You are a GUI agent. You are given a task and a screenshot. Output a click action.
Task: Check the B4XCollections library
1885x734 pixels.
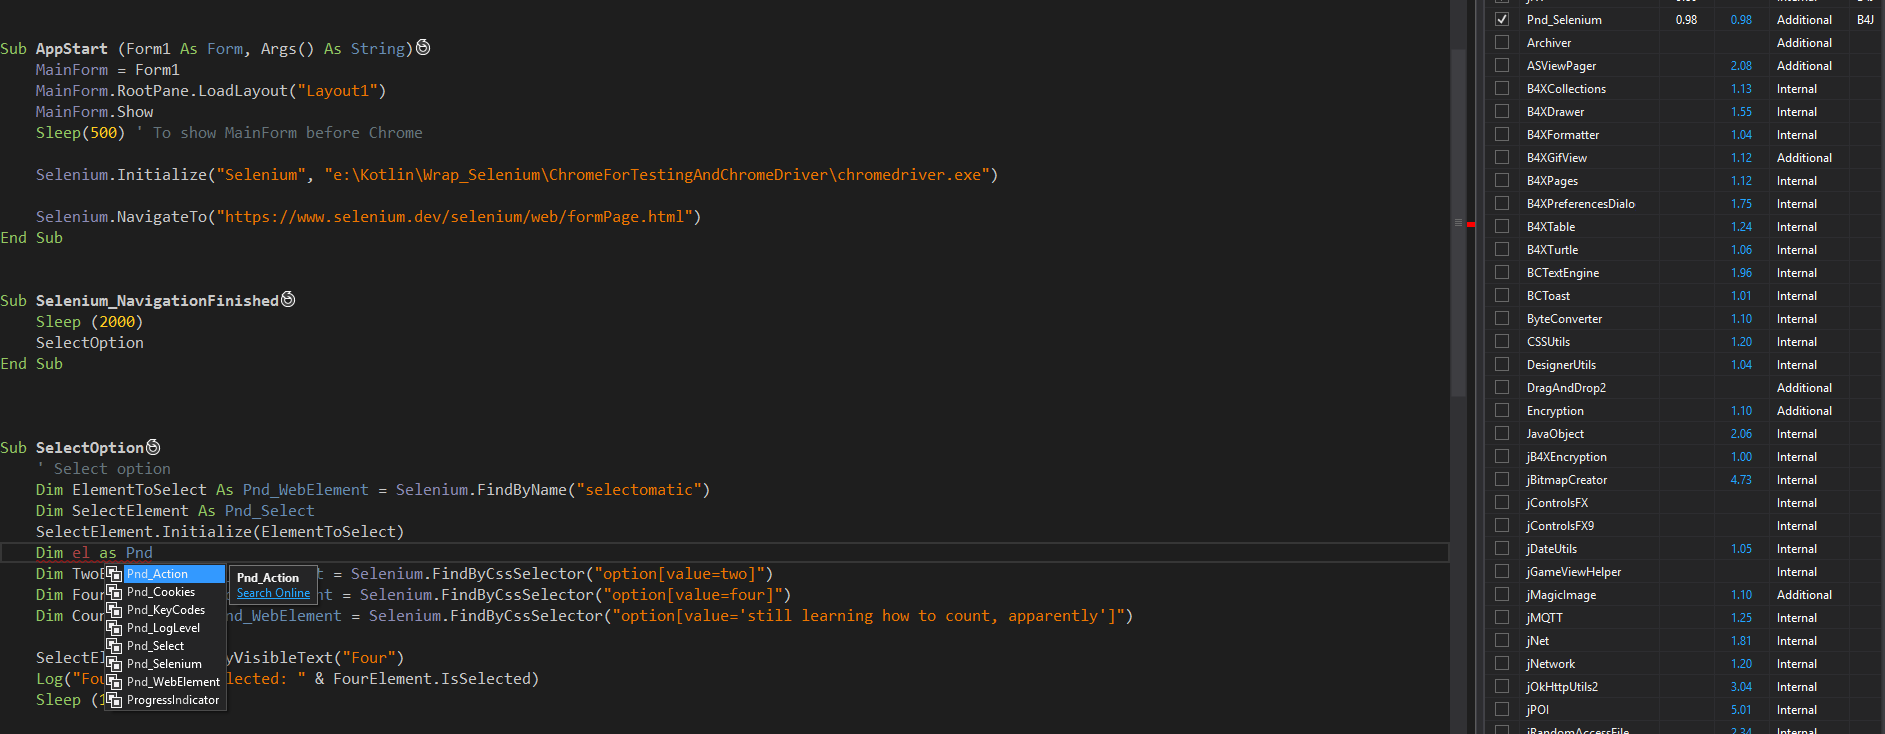click(x=1502, y=89)
